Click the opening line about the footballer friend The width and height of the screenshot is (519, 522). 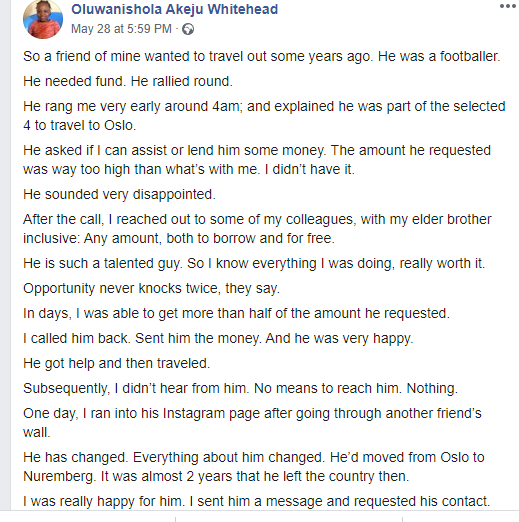[262, 56]
